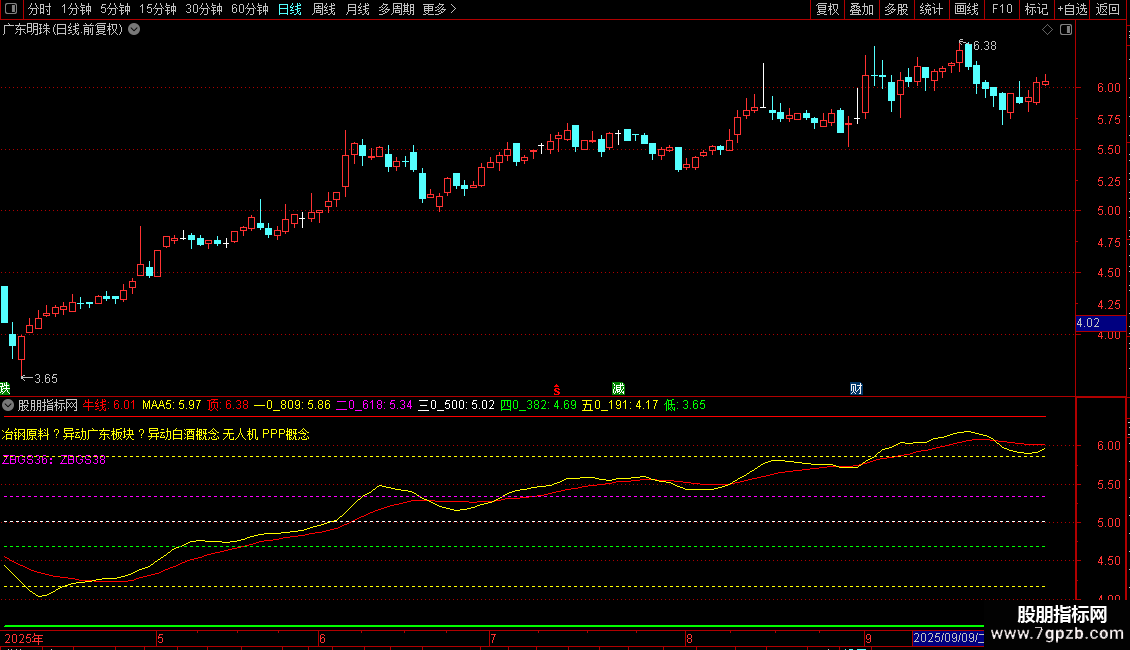Click the 多股 multi-stock button

coord(896,9)
